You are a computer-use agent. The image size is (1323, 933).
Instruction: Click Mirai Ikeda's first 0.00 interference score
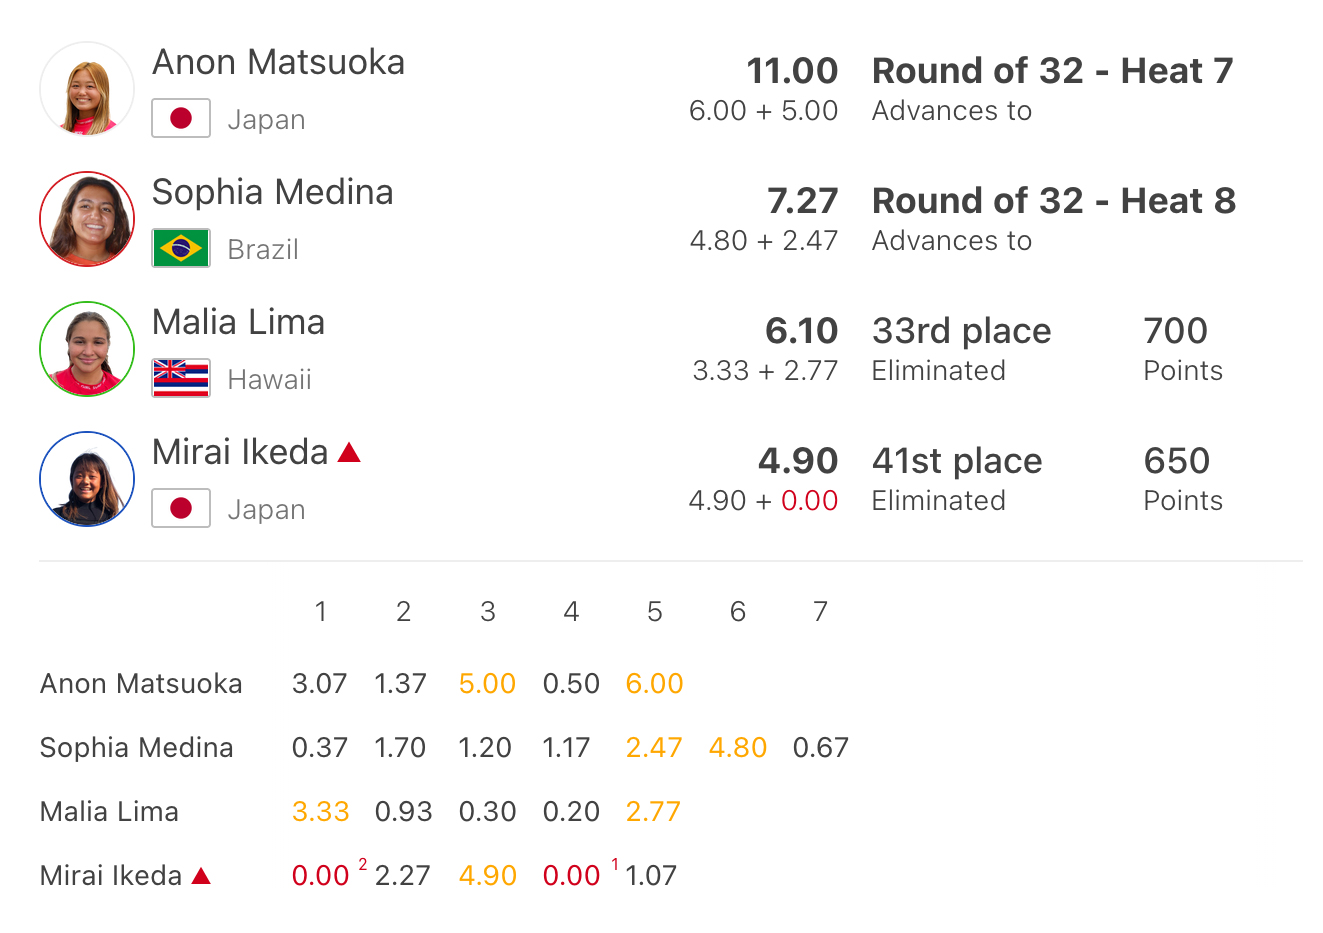pyautogui.click(x=320, y=876)
